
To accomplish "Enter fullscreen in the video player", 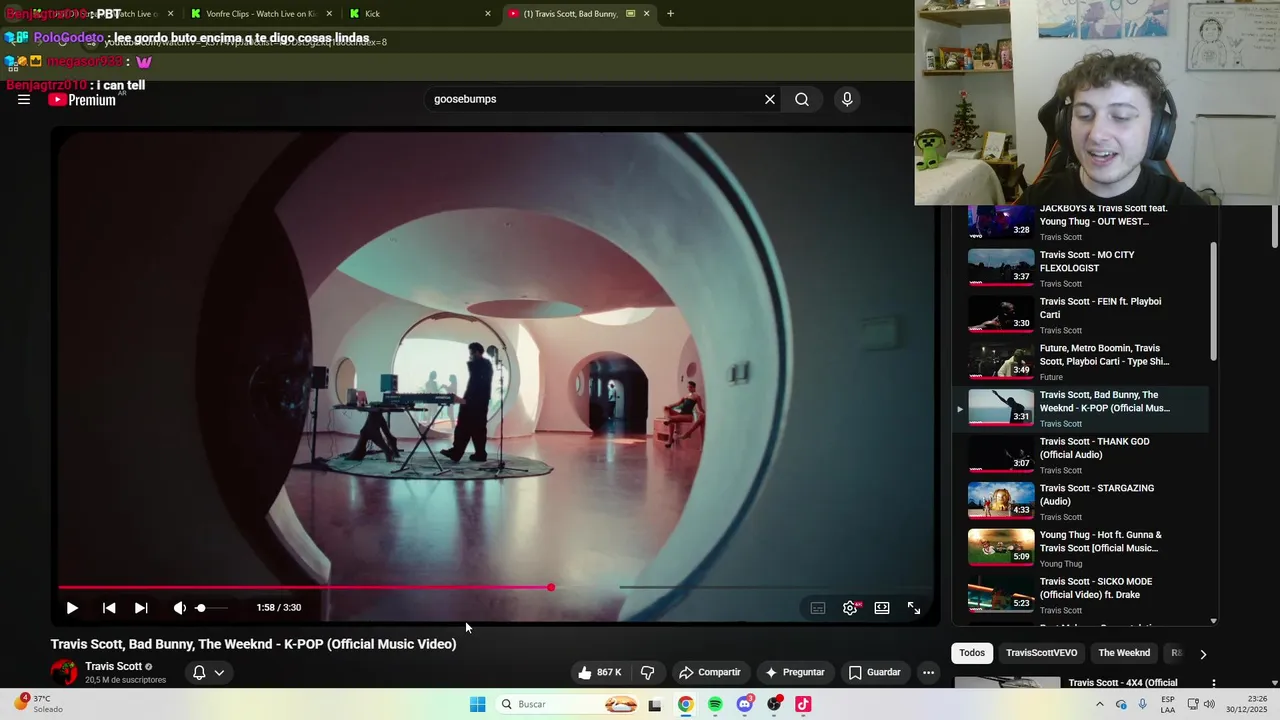I will 914,607.
